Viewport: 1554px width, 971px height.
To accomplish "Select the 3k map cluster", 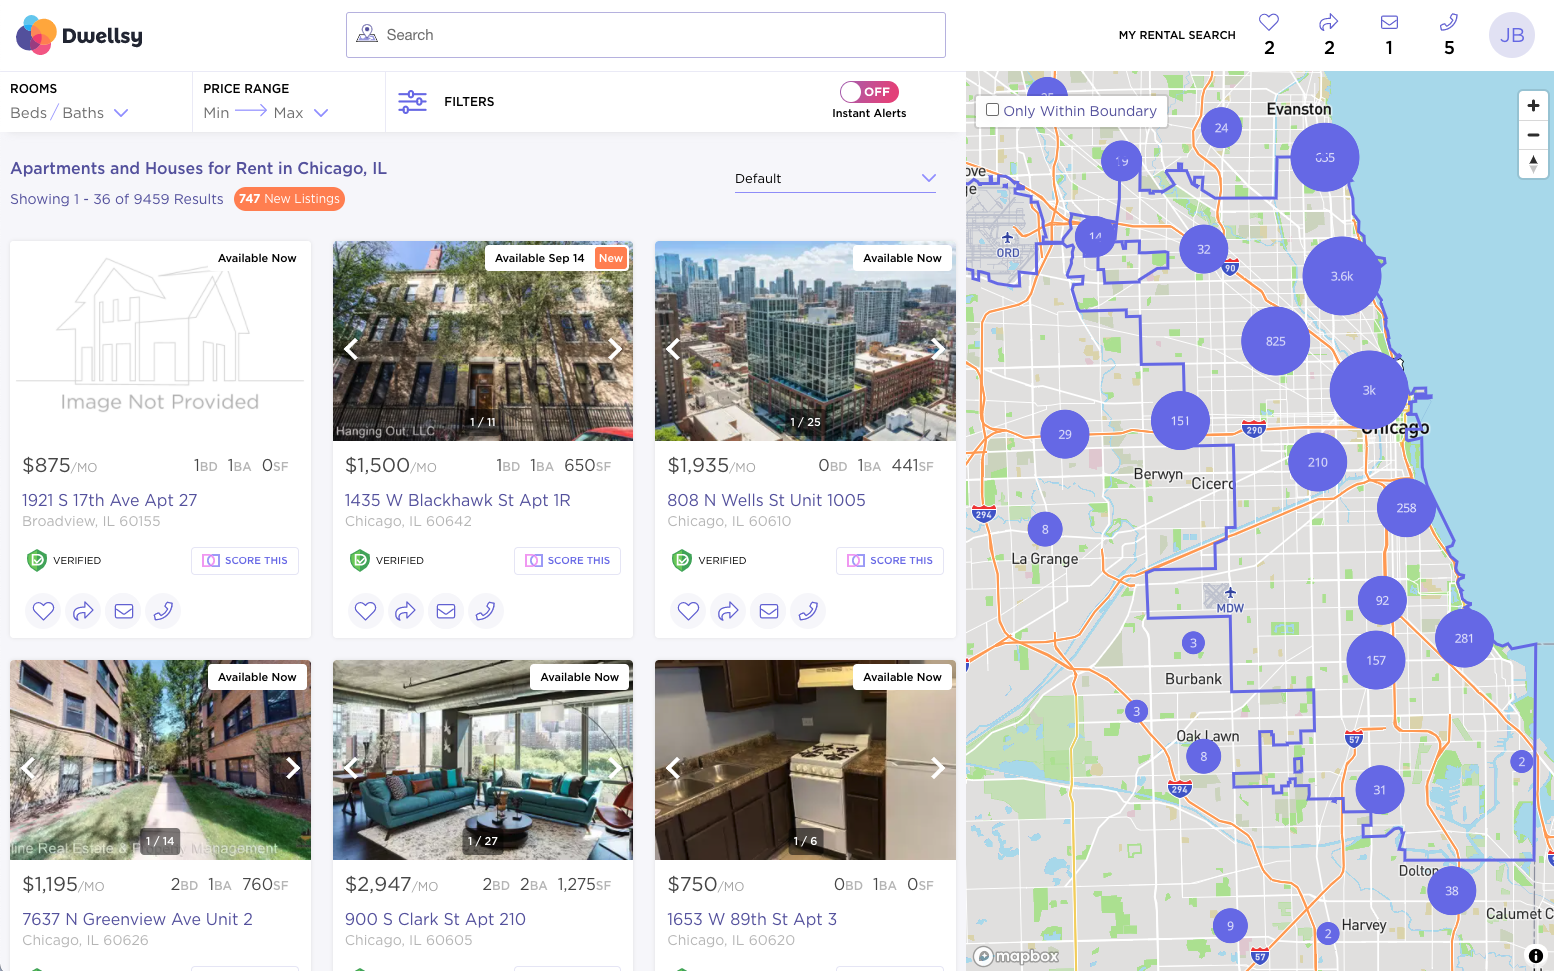I will pos(1369,390).
